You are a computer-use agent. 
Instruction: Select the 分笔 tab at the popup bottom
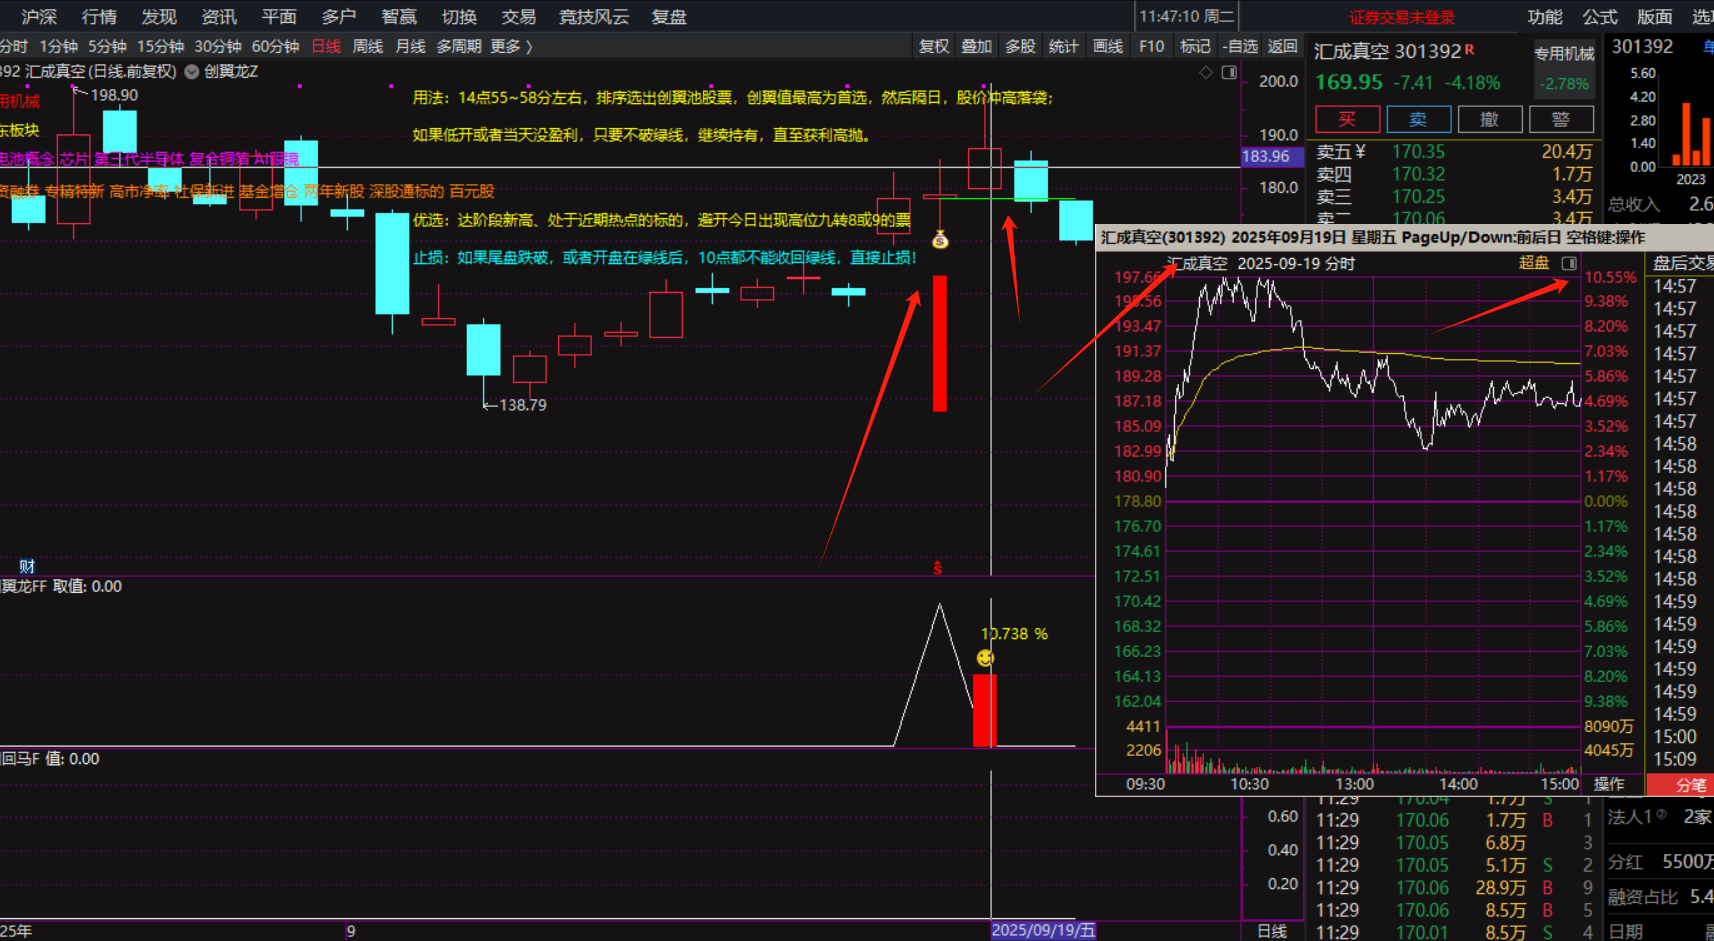(1691, 785)
